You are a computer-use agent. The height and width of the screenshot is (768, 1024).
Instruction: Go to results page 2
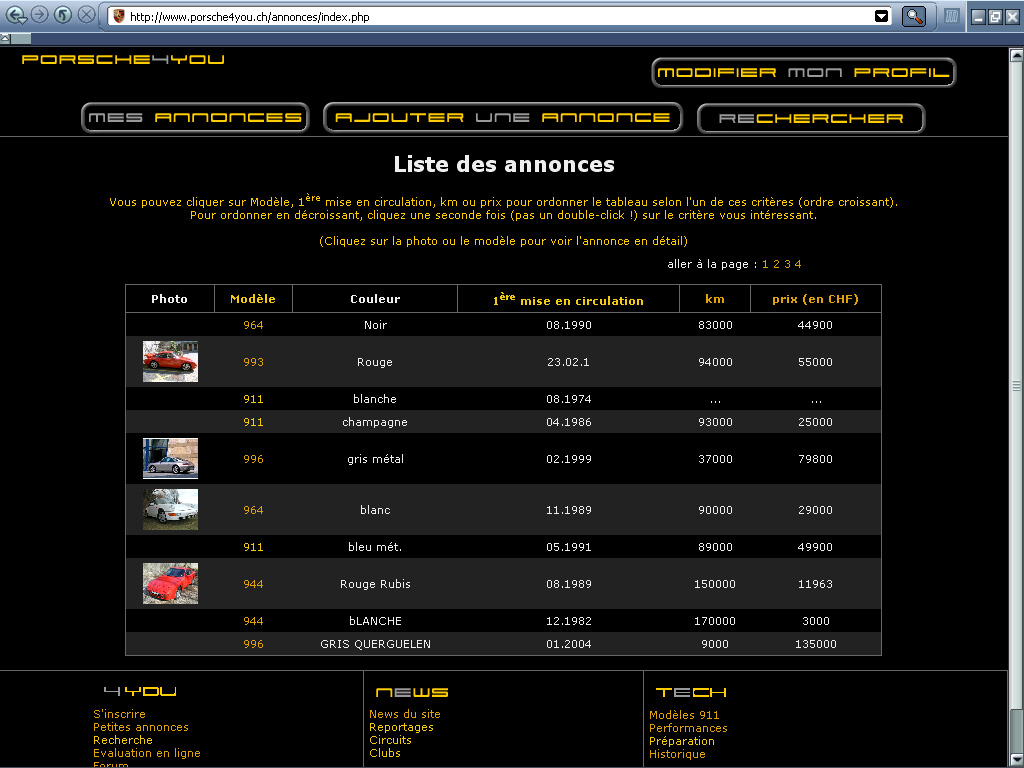click(x=776, y=264)
